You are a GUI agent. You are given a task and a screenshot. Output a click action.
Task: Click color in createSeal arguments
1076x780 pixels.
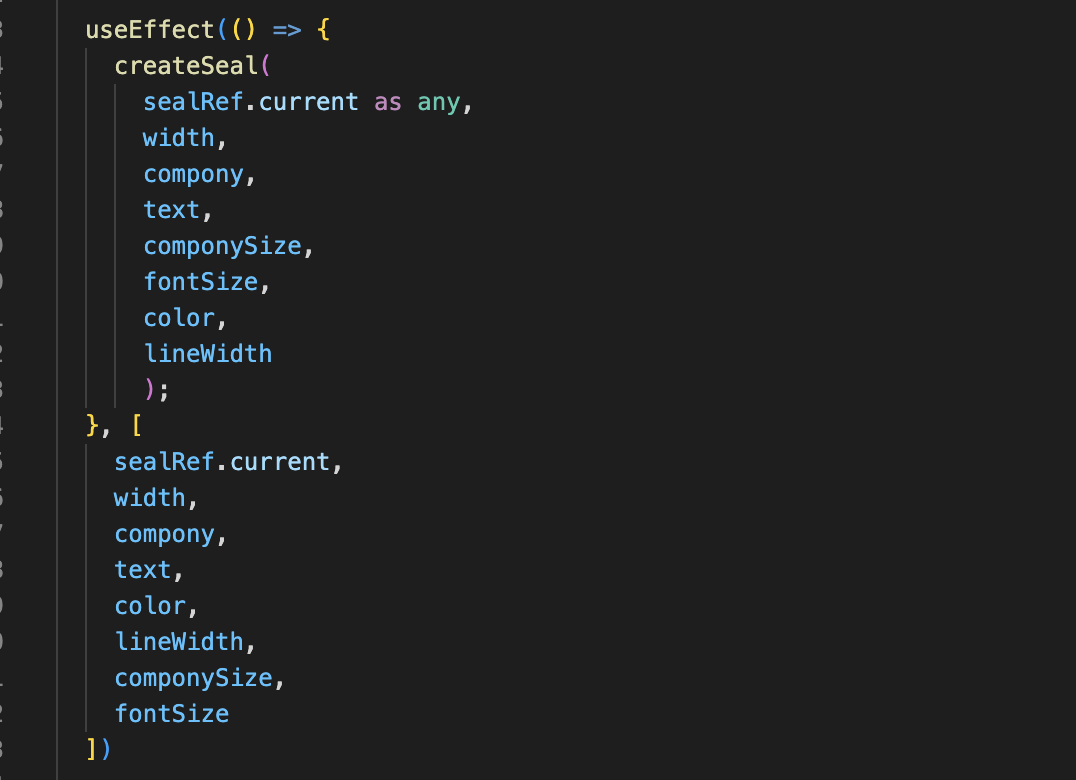pos(178,318)
